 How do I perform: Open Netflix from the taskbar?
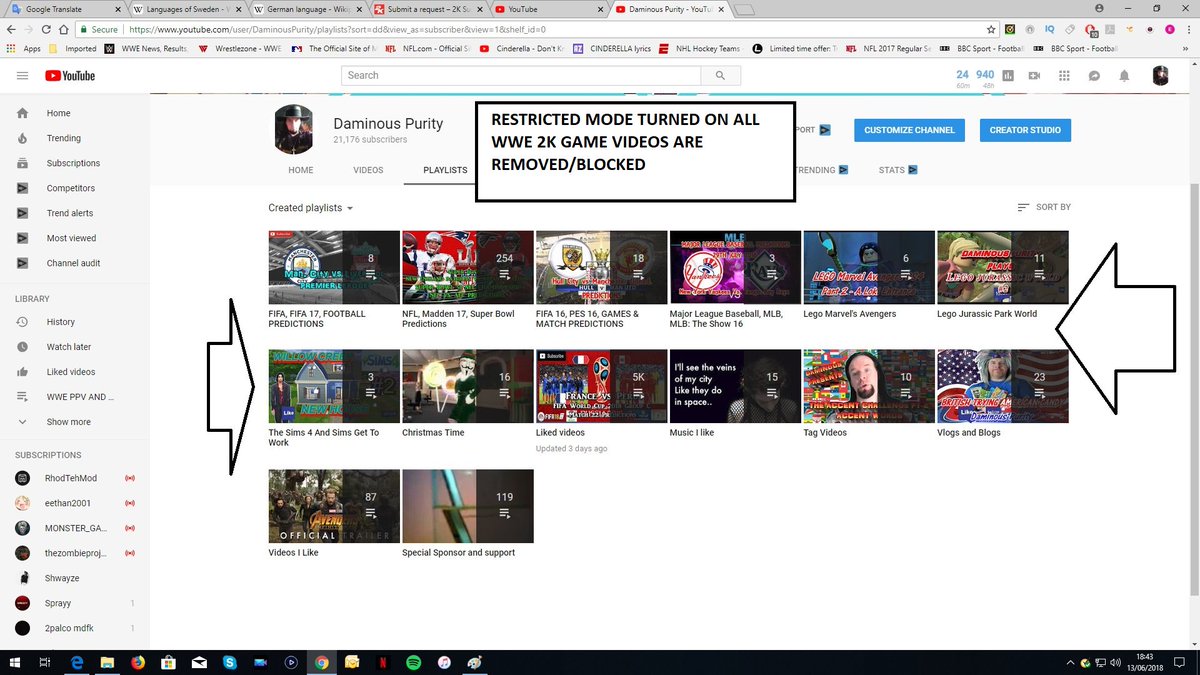383,662
